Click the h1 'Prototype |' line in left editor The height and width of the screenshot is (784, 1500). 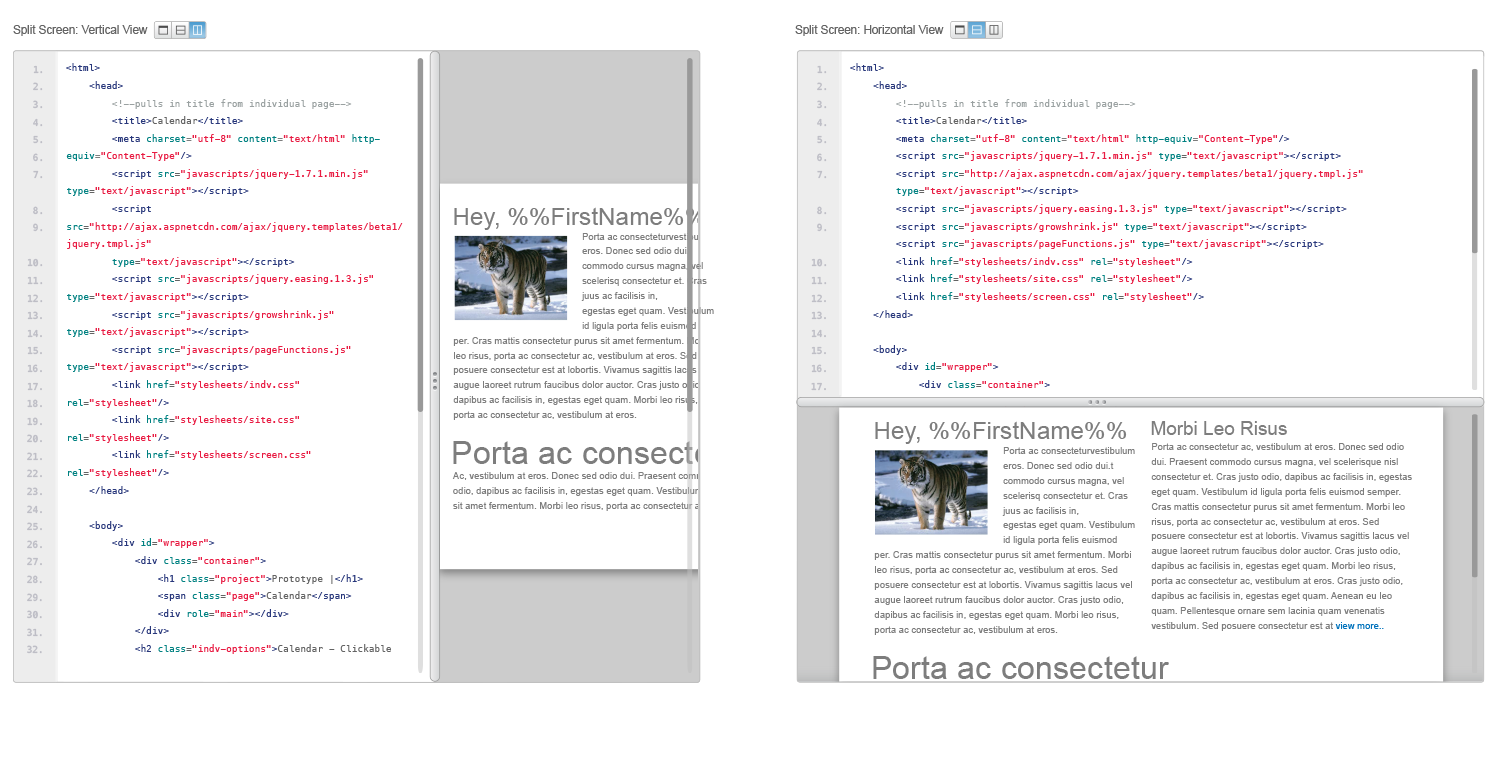coord(260,579)
